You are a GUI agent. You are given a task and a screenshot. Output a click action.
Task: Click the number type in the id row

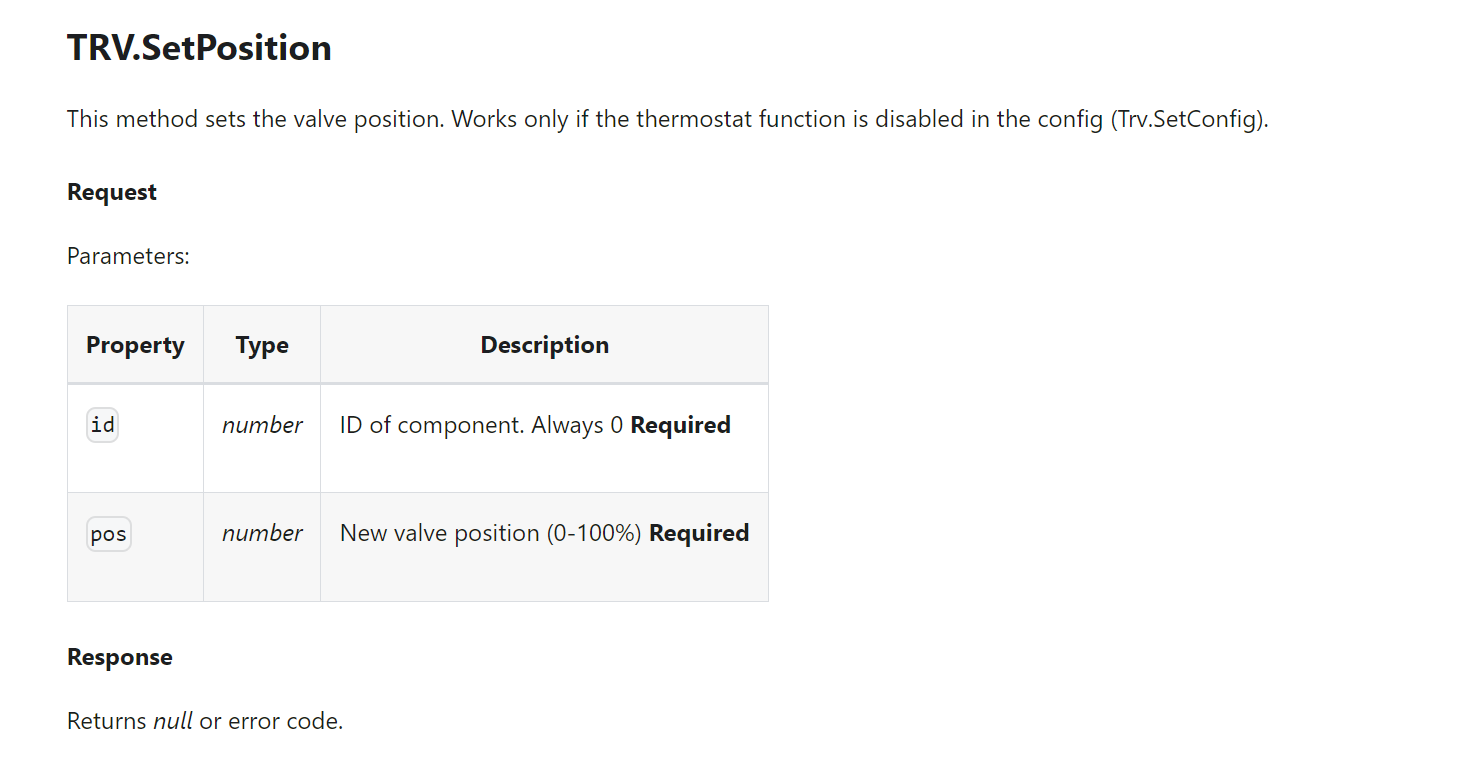[262, 425]
